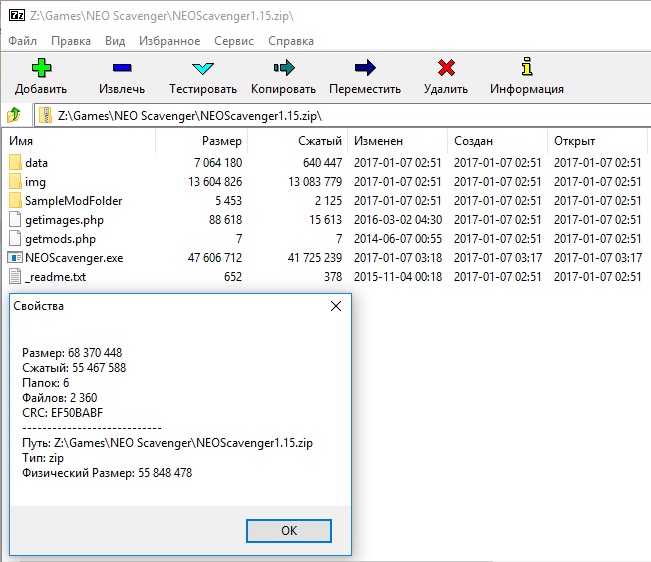Image resolution: width=651 pixels, height=562 pixels.
Task: Go up one folder level icon
Action: (x=14, y=115)
